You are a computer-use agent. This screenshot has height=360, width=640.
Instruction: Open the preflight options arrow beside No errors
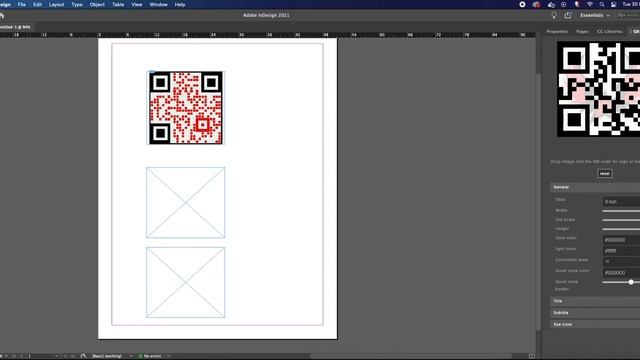[169, 356]
